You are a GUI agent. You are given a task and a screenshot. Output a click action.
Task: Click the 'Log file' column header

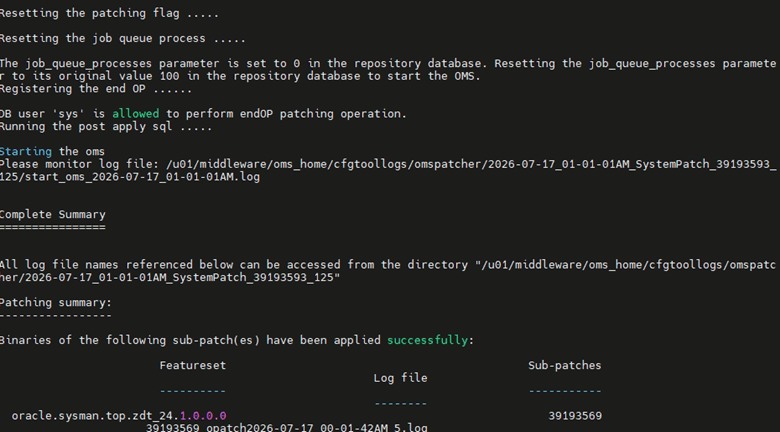(x=400, y=378)
